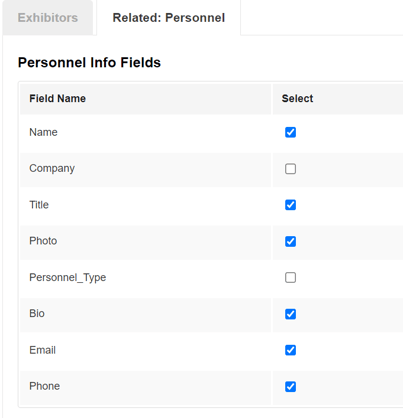This screenshot has width=403, height=418.
Task: Click the Email field name text
Action: [42, 350]
